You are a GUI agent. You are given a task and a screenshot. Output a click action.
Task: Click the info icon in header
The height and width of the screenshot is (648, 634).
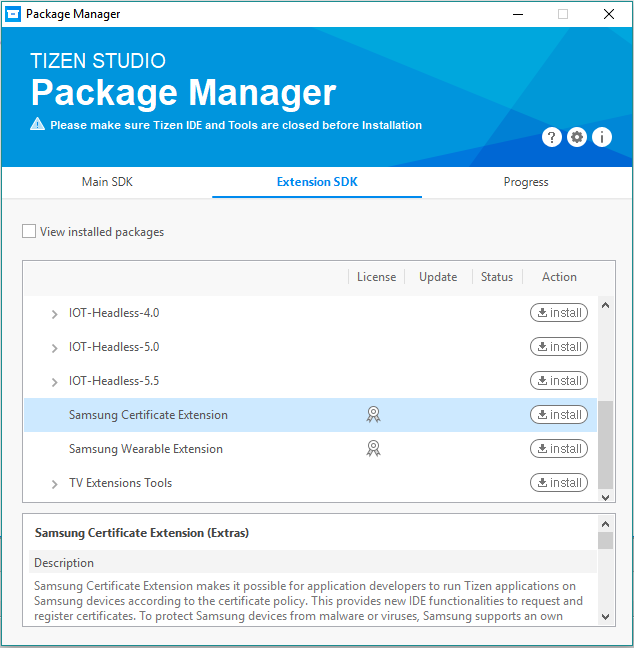tap(602, 137)
